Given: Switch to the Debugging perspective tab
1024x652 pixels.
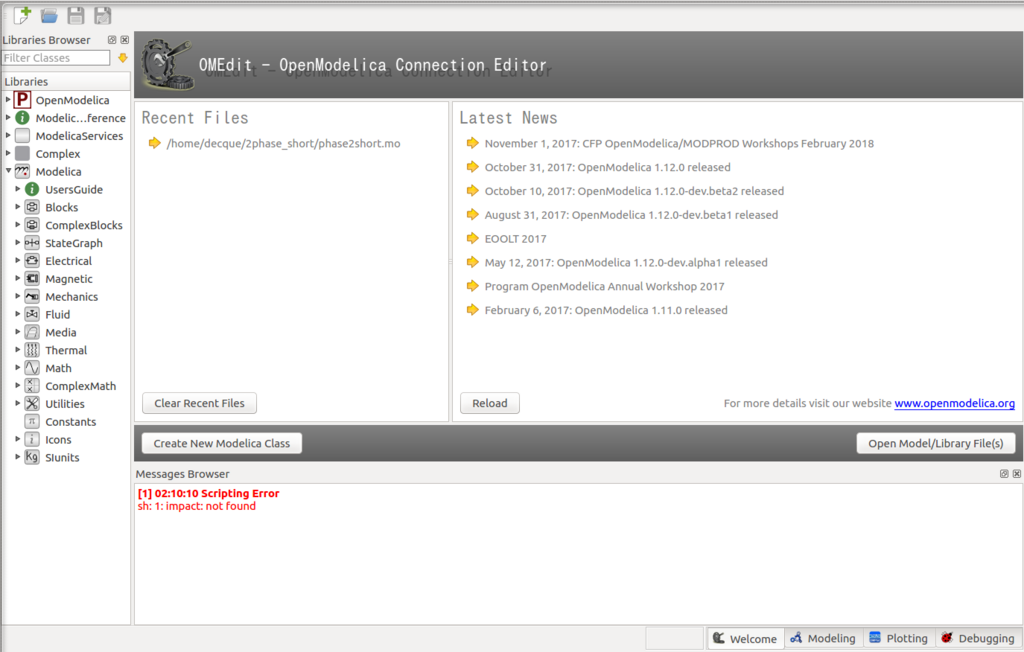Looking at the screenshot, I should 978,638.
